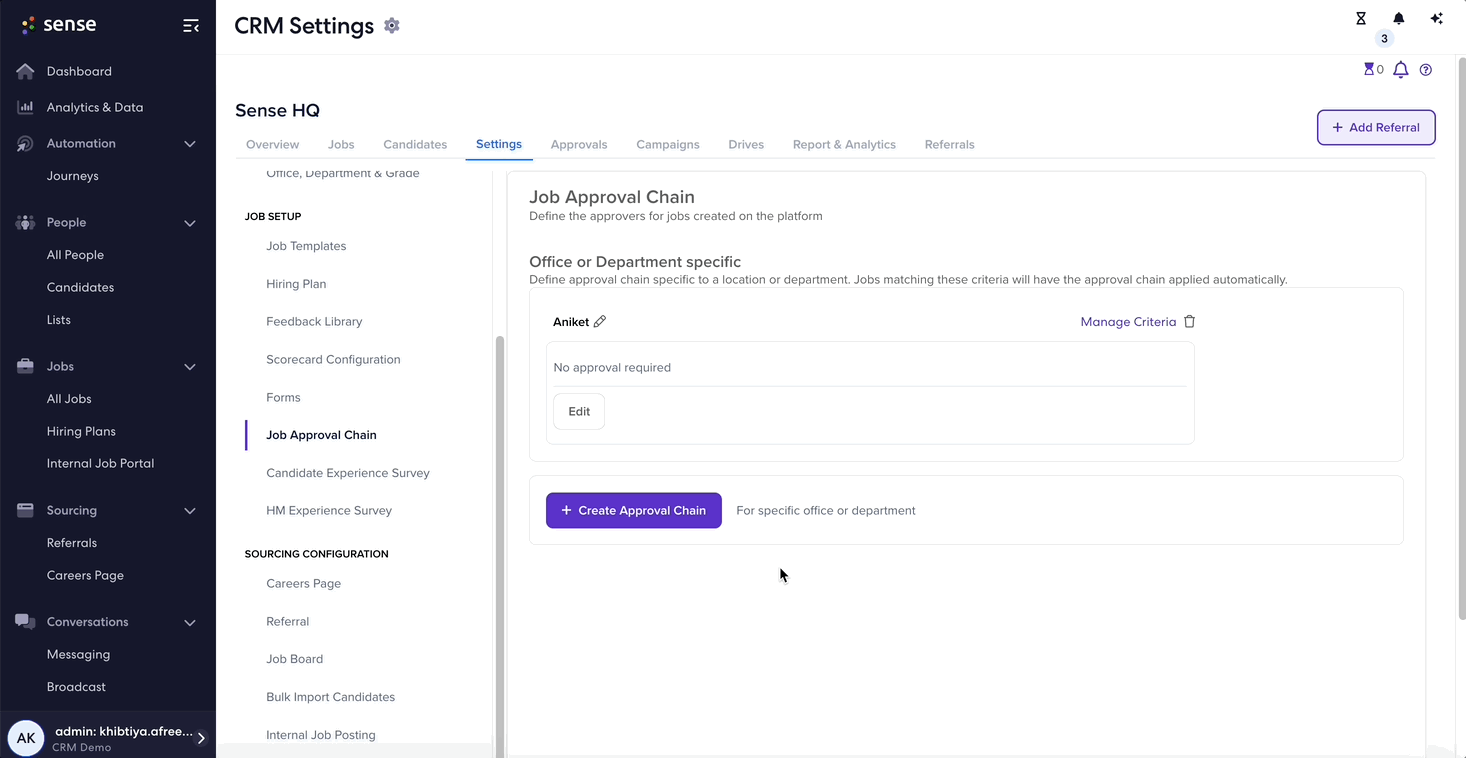Viewport: 1466px width, 758px height.
Task: Click the AK user avatar
Action: tap(26, 738)
